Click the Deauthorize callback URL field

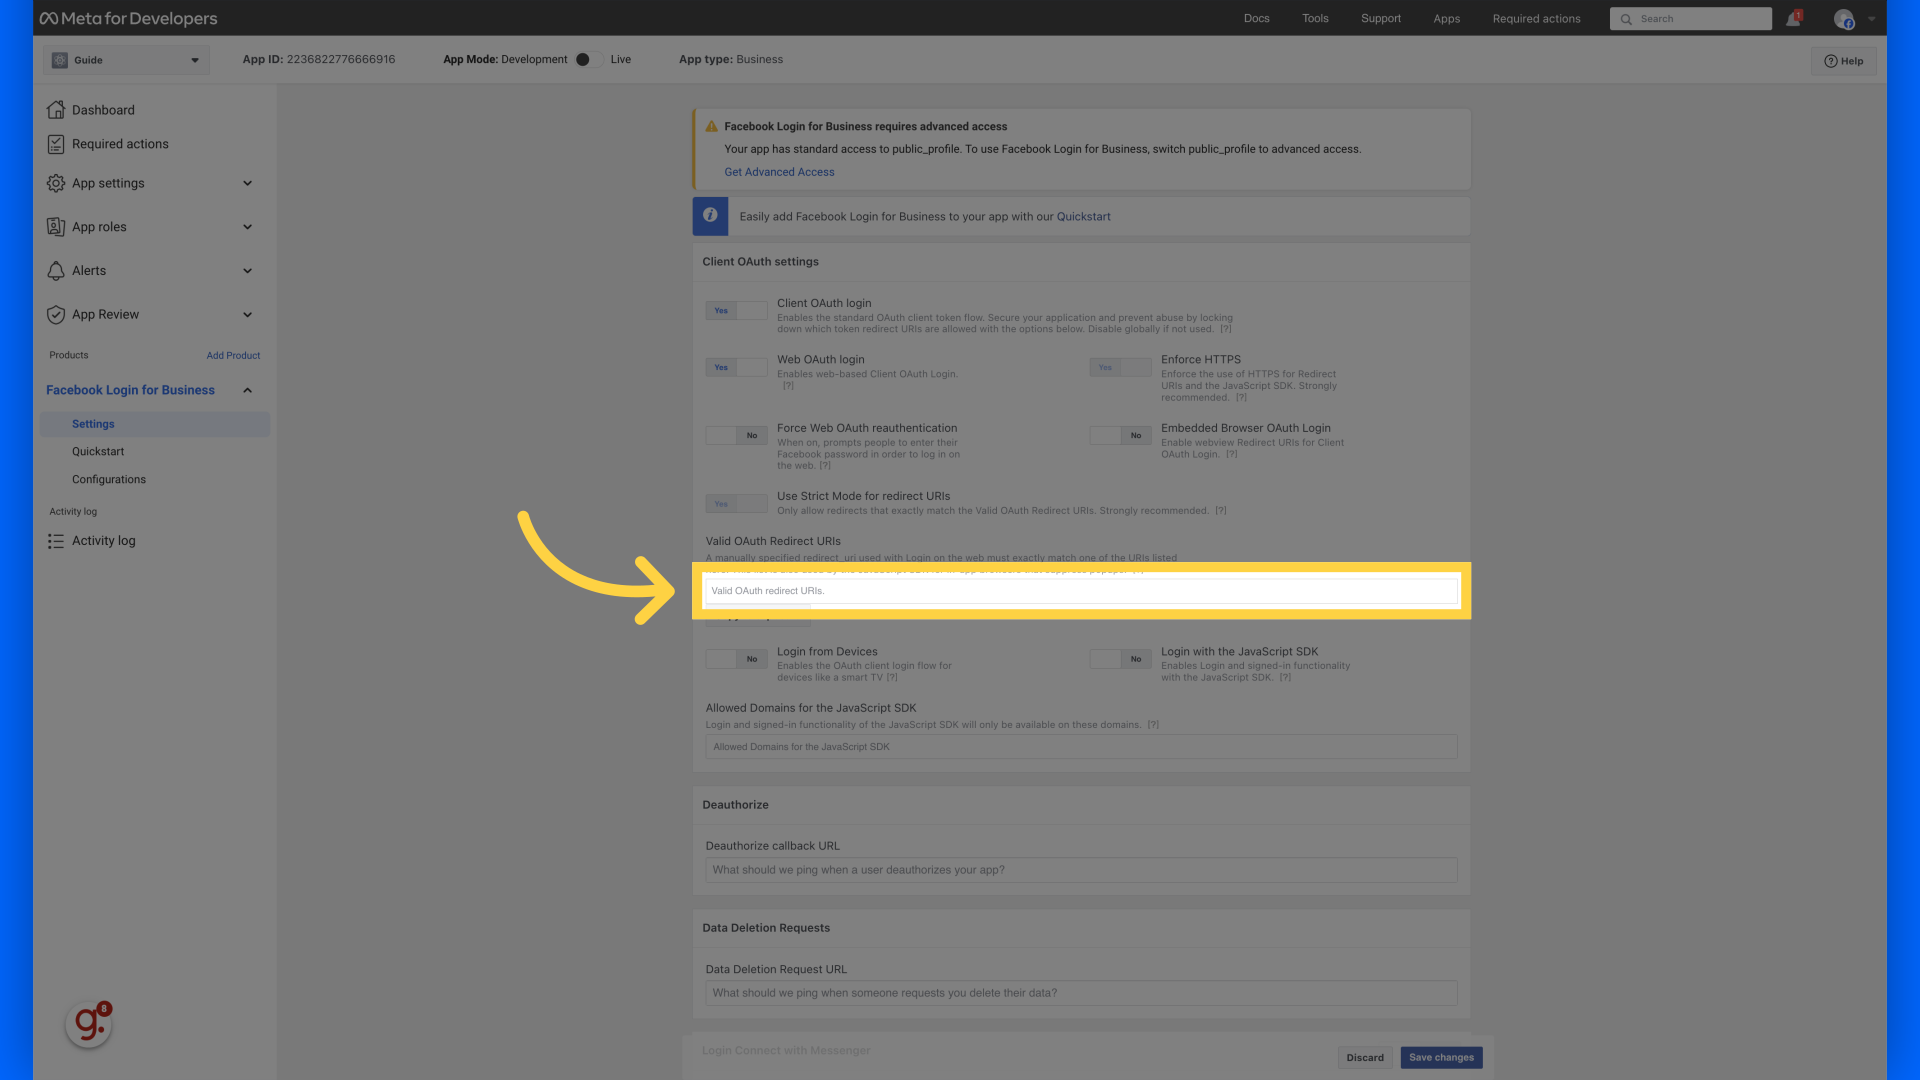tap(1081, 870)
